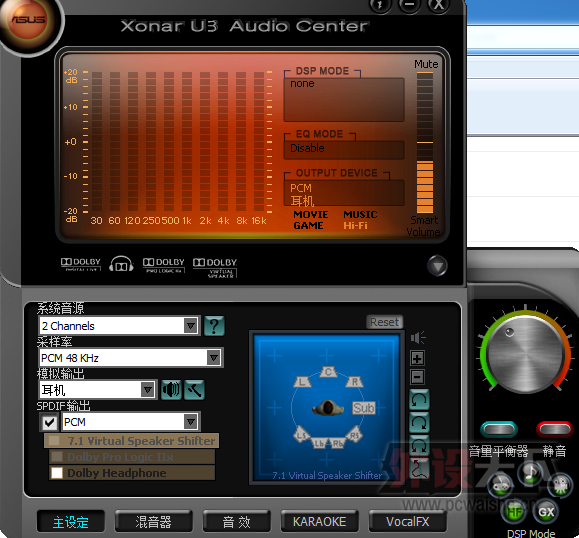Screen dimensions: 579x538
Task: Click the Dolby Digital Live logo
Action: 80,264
